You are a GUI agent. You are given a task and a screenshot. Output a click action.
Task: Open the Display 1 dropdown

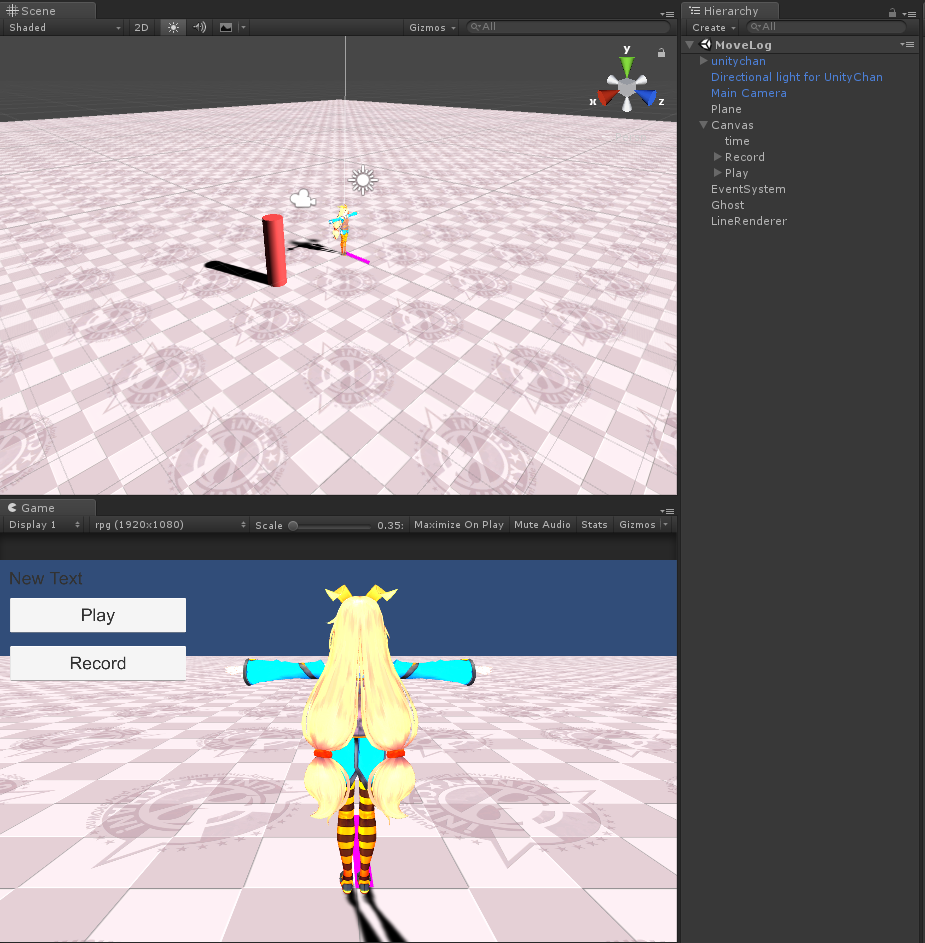(44, 524)
